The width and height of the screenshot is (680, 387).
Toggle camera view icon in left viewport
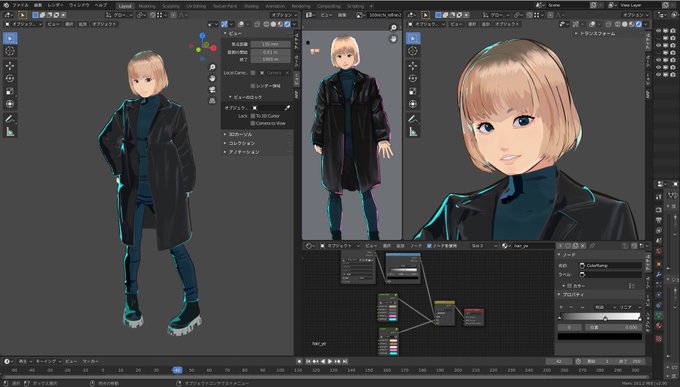[x=212, y=89]
